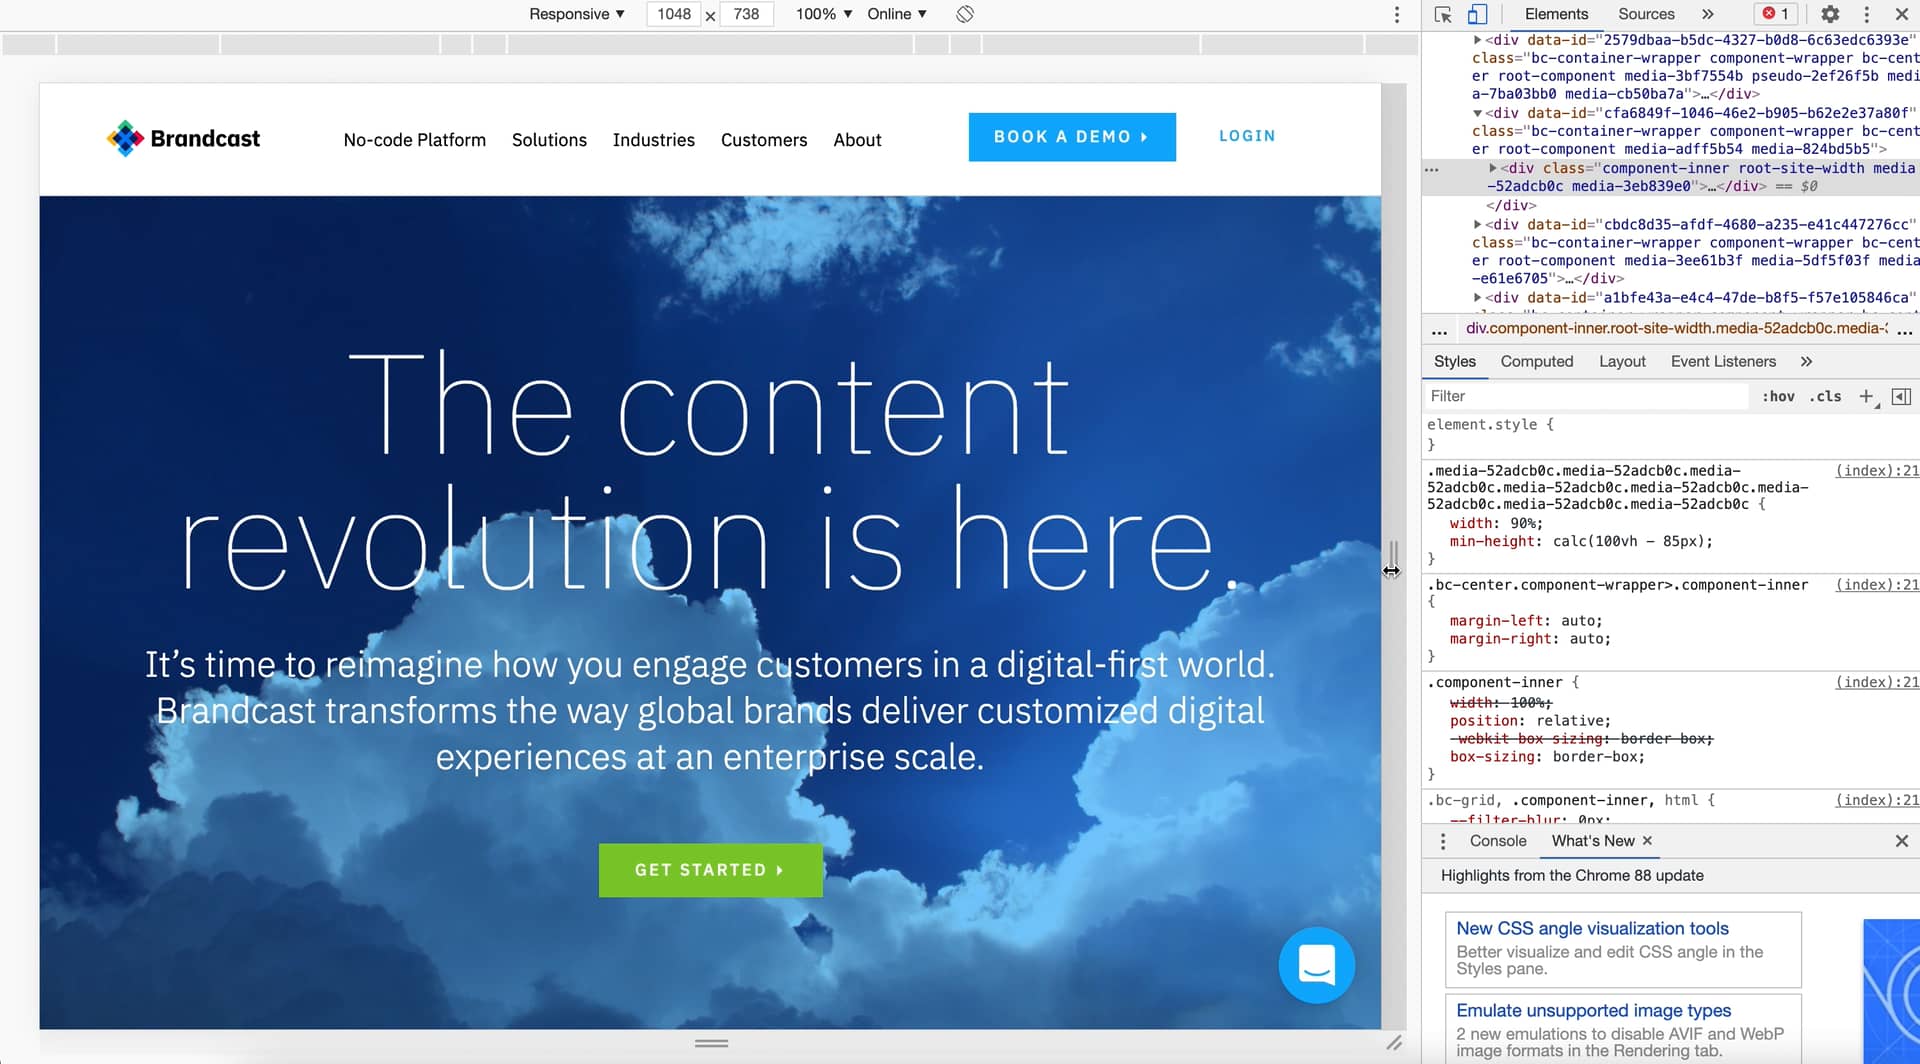
Task: Open (index):21 link for .bc-center rule
Action: [1877, 585]
